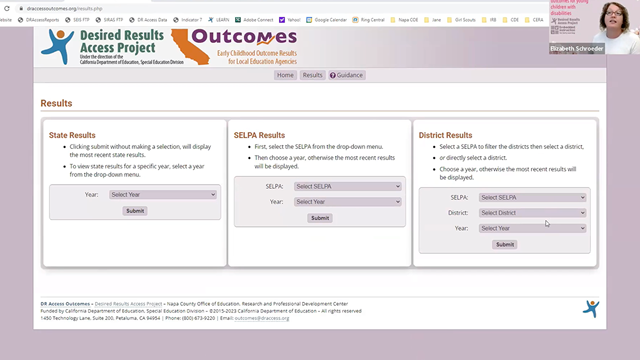Open the Napa COE bookmarks folder

[404, 20]
